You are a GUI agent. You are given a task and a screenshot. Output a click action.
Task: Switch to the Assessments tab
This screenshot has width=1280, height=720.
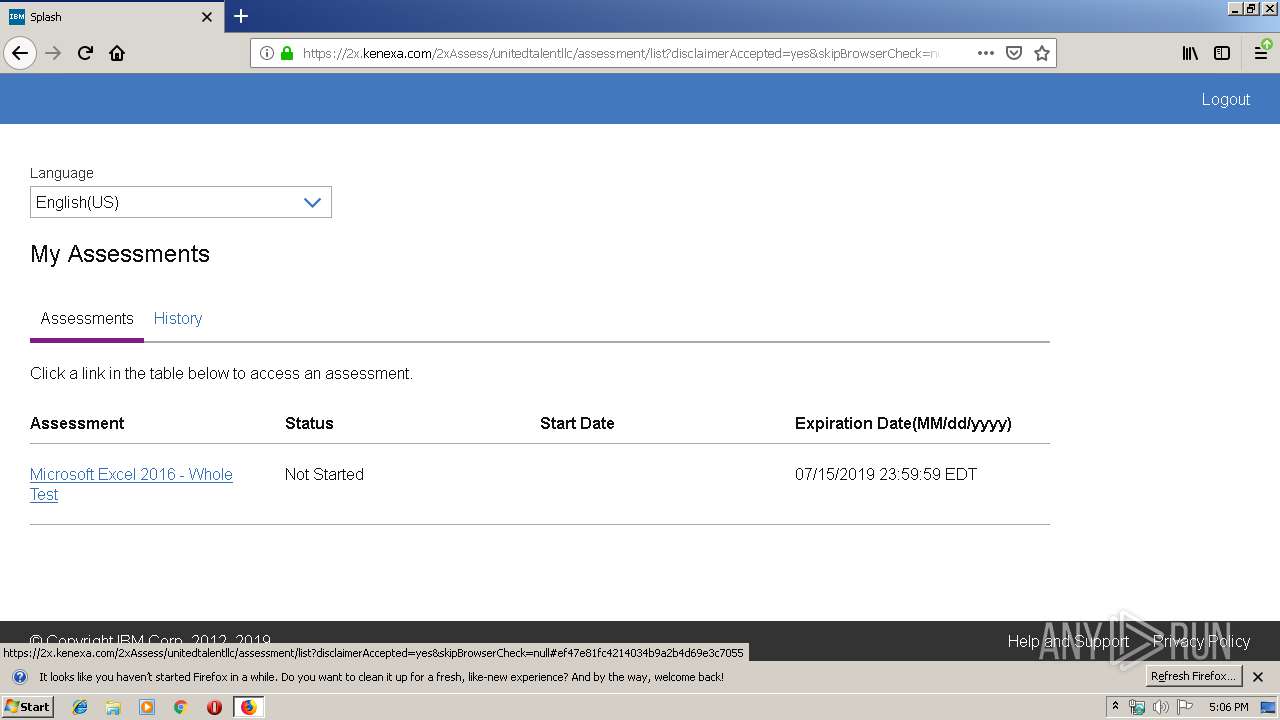pos(87,318)
